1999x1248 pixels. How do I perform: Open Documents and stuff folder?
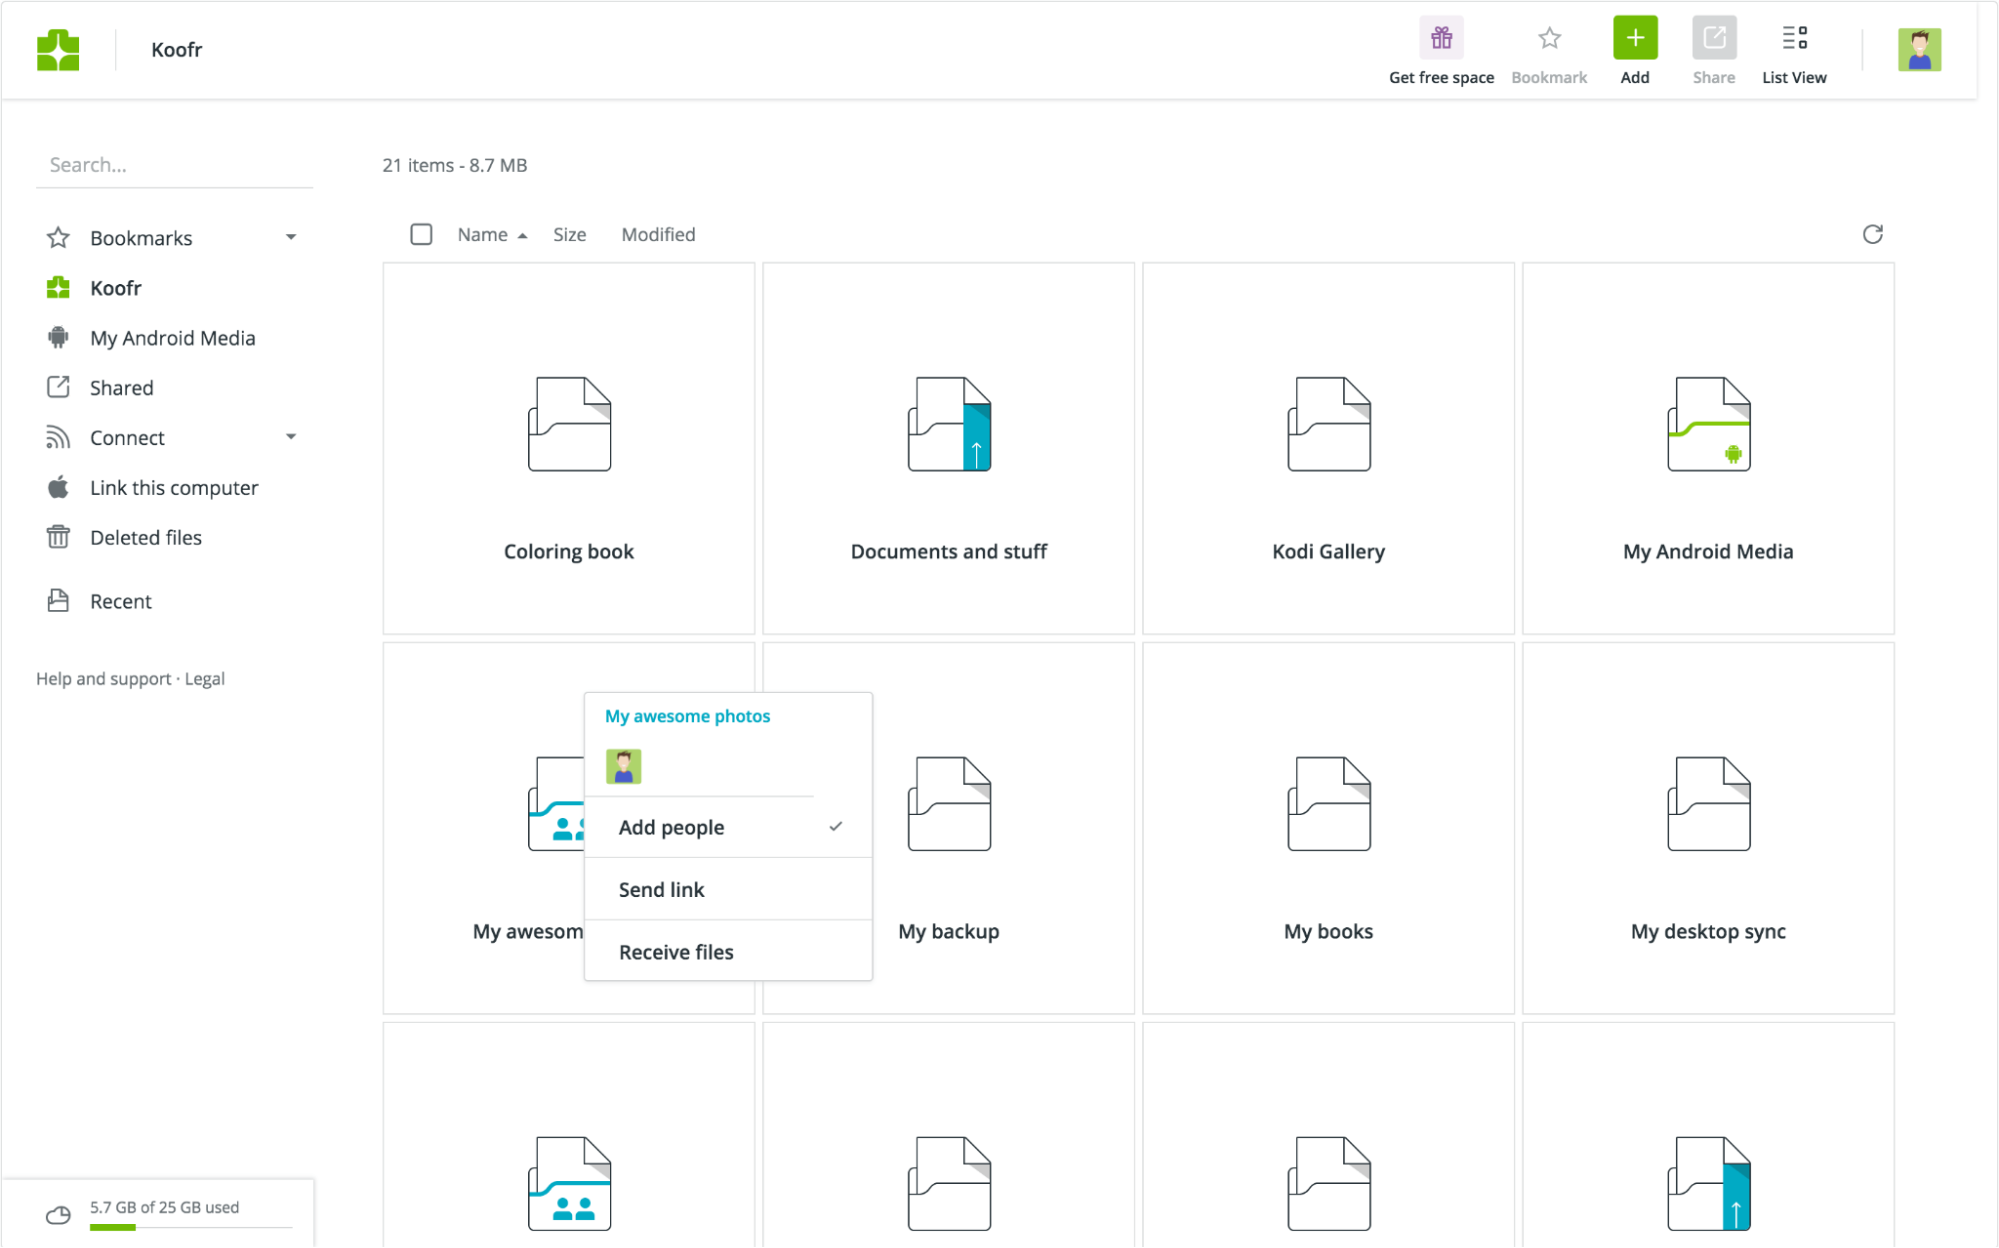click(948, 449)
